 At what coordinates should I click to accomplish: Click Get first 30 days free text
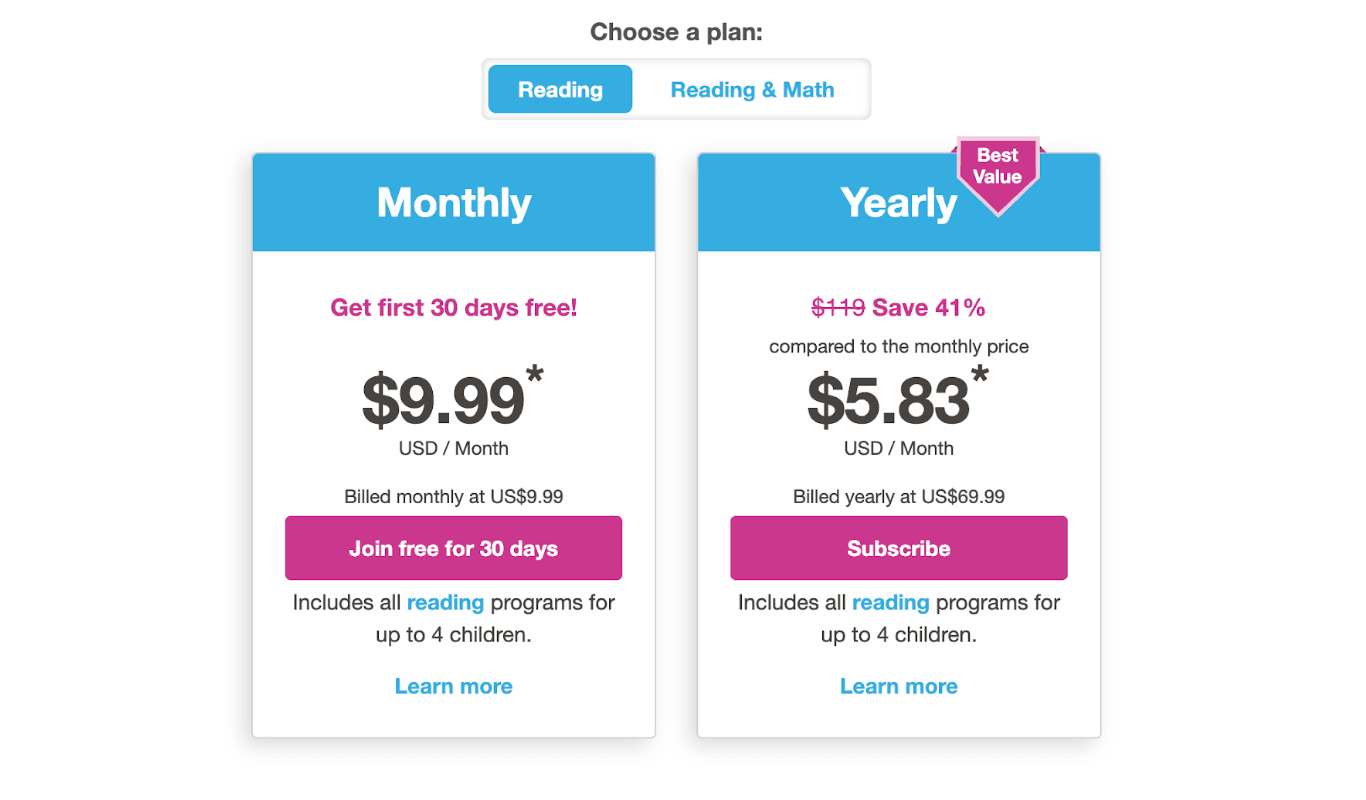click(453, 307)
